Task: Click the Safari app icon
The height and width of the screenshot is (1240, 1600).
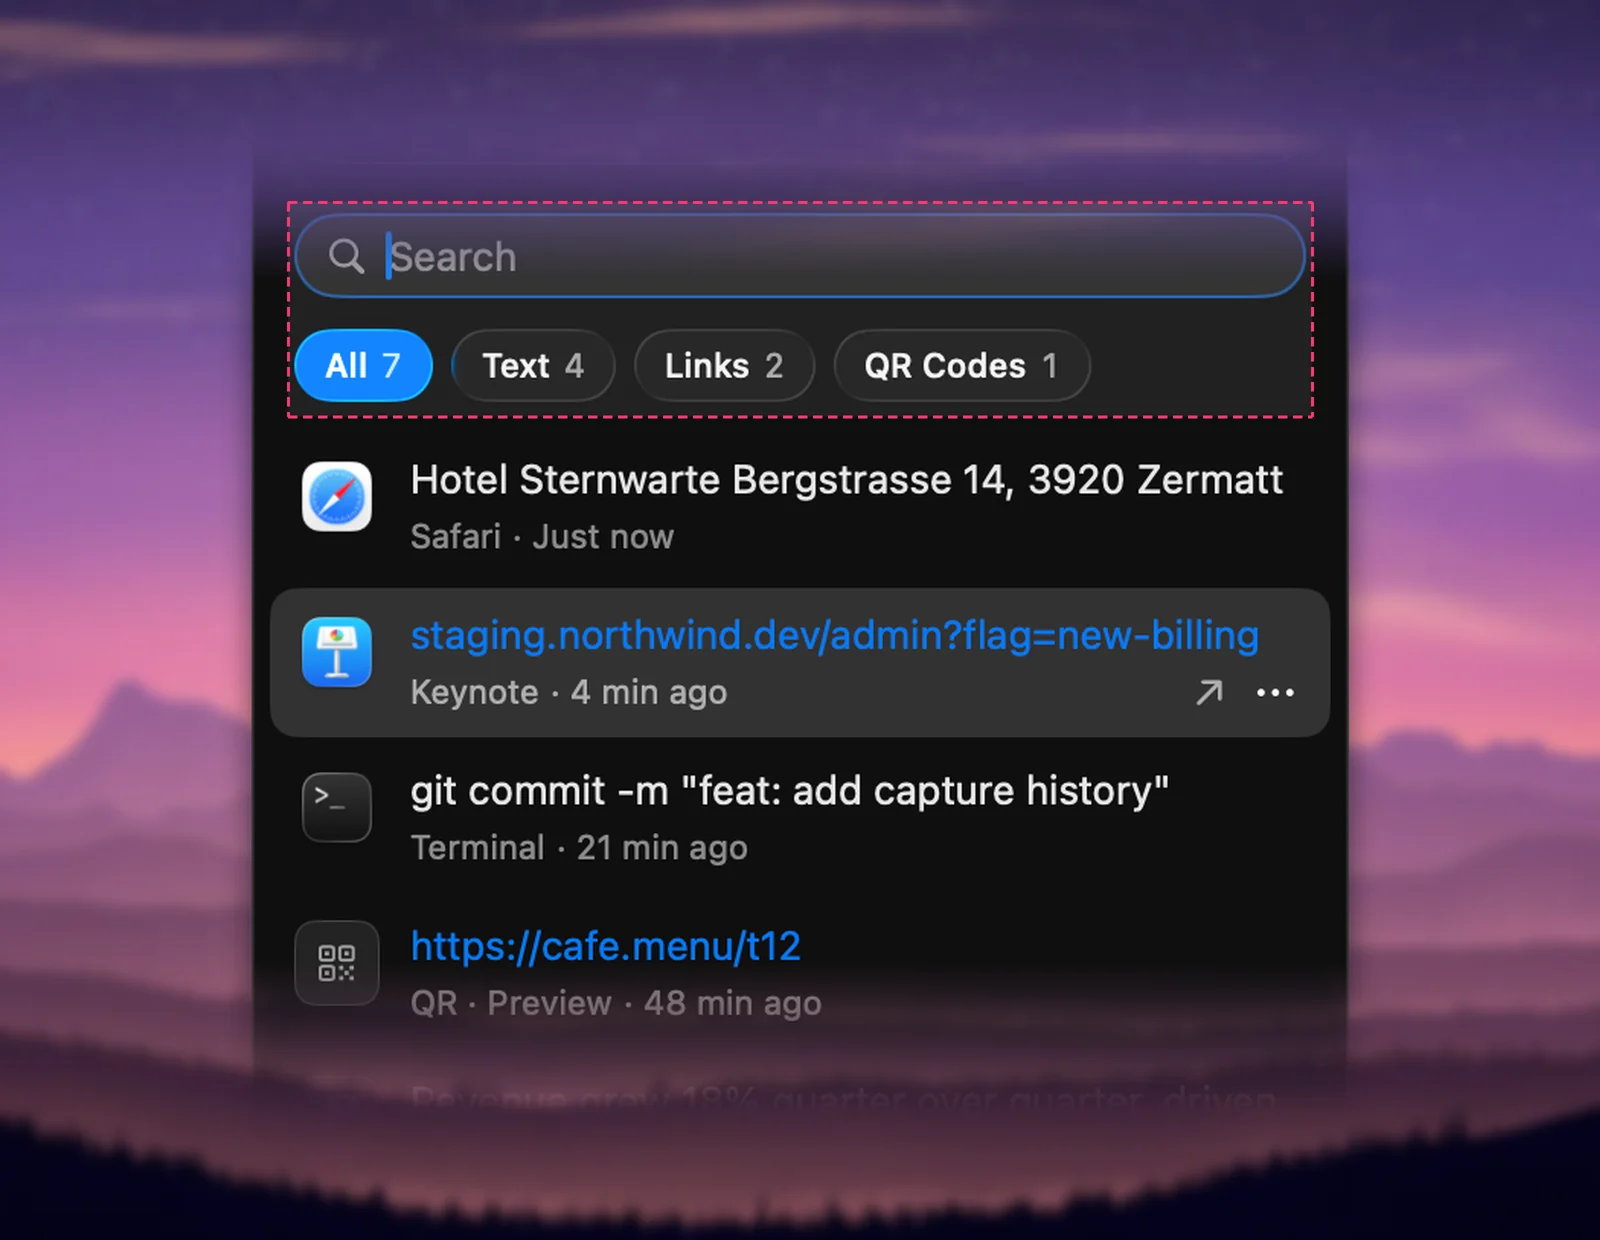Action: 337,496
